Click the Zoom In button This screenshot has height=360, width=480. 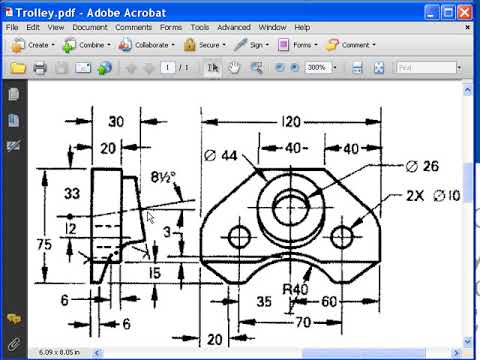tap(295, 68)
